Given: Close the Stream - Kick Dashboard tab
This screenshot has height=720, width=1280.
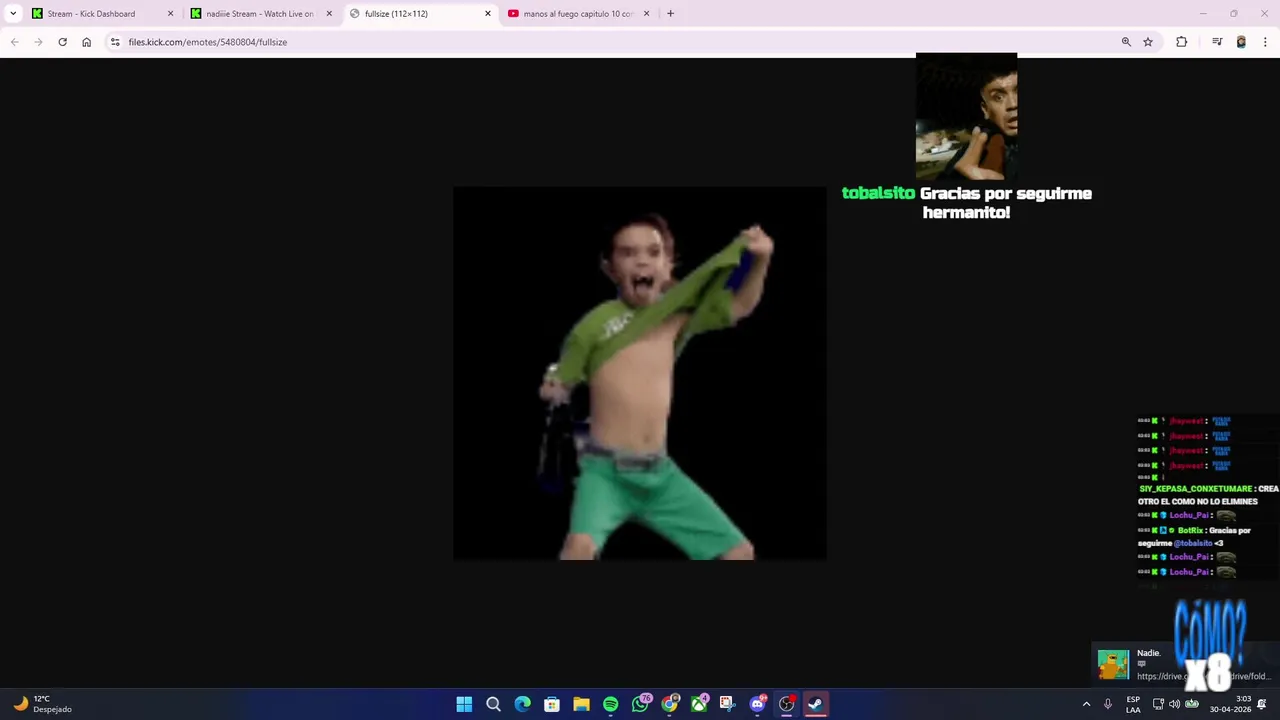Looking at the screenshot, I should tap(170, 13).
